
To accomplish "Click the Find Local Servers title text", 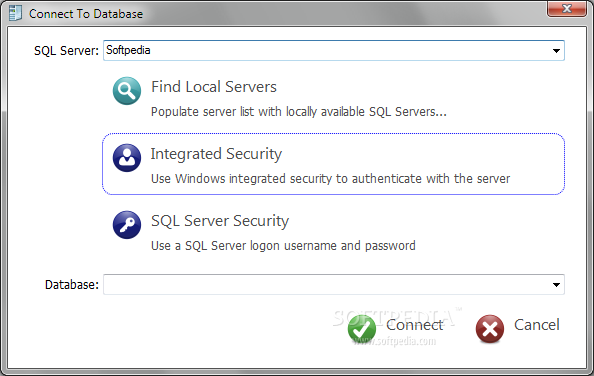I will click(214, 87).
